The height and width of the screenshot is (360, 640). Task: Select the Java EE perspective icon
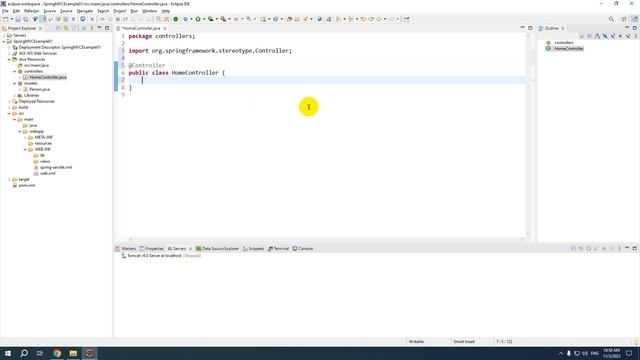pos(634,19)
